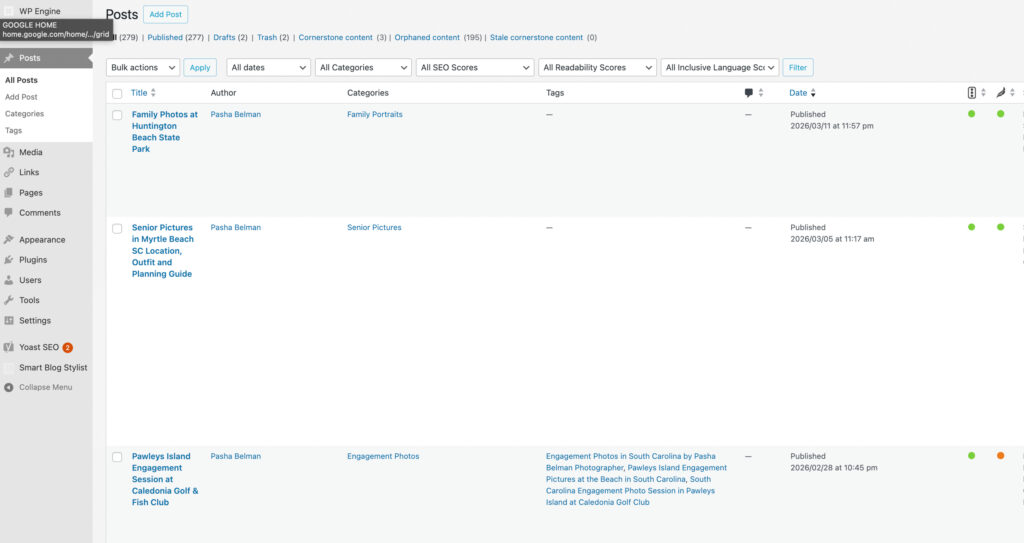The height and width of the screenshot is (543, 1024).
Task: Click the Senior Pictures category link
Action: (x=374, y=227)
